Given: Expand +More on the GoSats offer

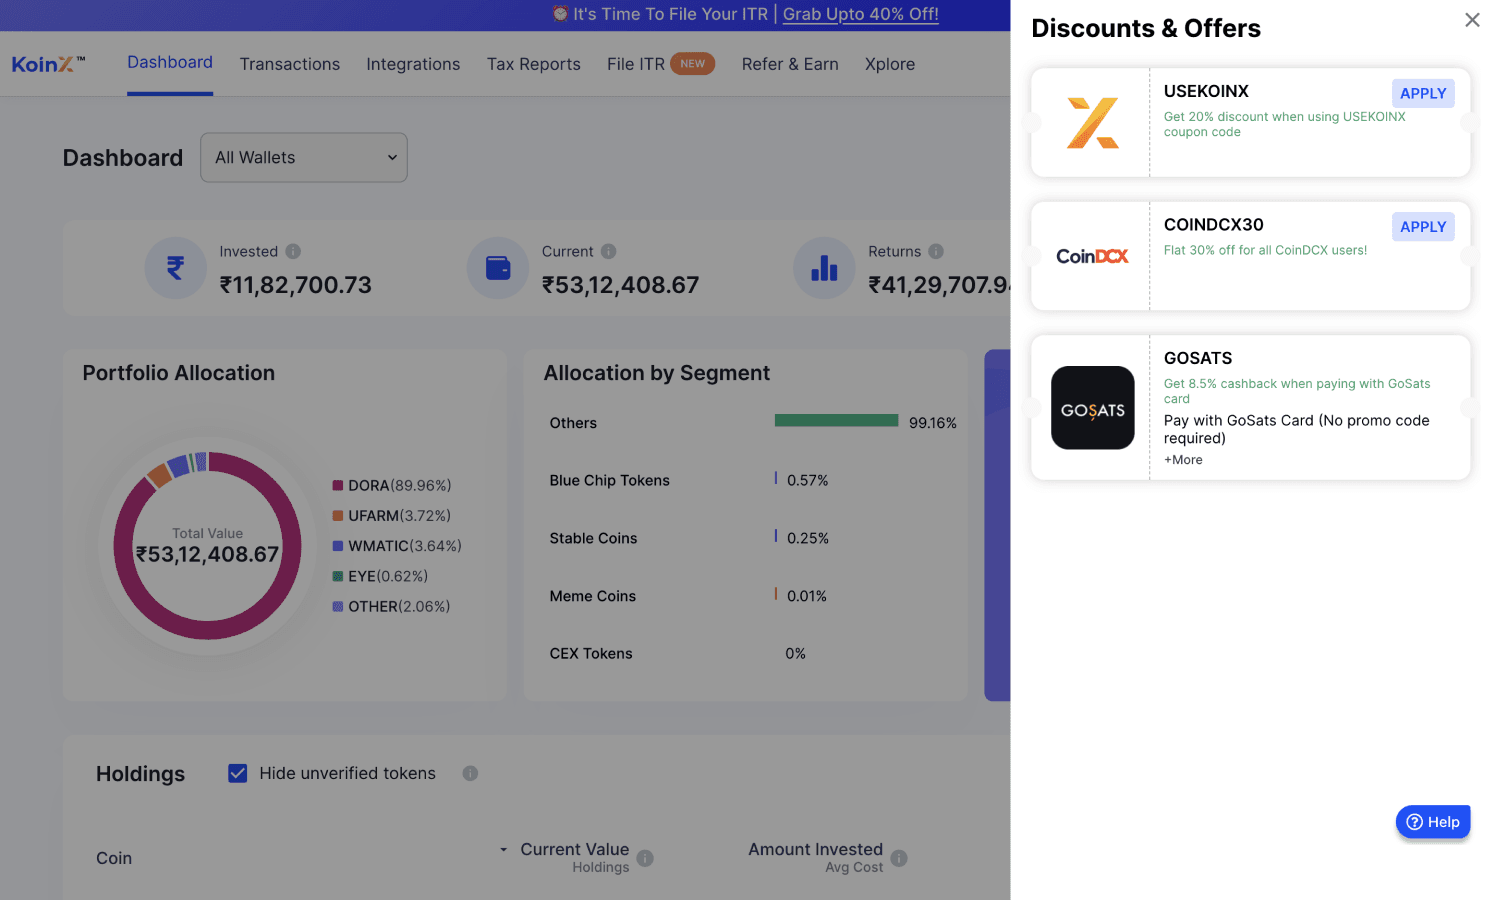Looking at the screenshot, I should coord(1183,460).
